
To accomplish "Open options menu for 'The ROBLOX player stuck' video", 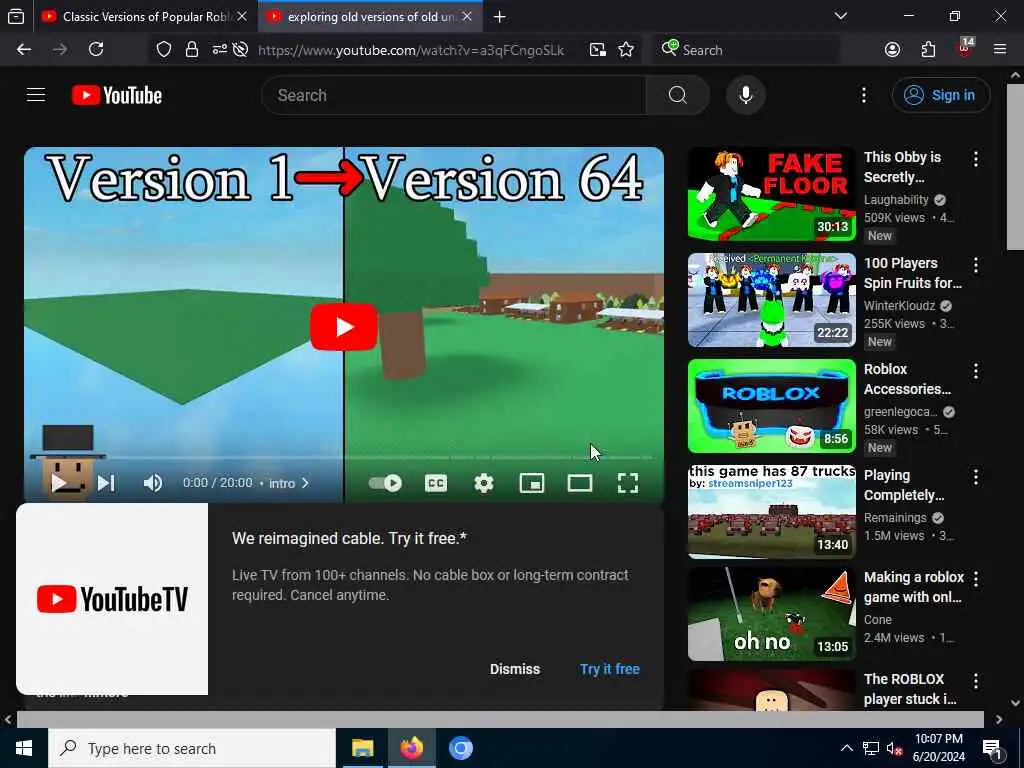I will click(x=976, y=680).
